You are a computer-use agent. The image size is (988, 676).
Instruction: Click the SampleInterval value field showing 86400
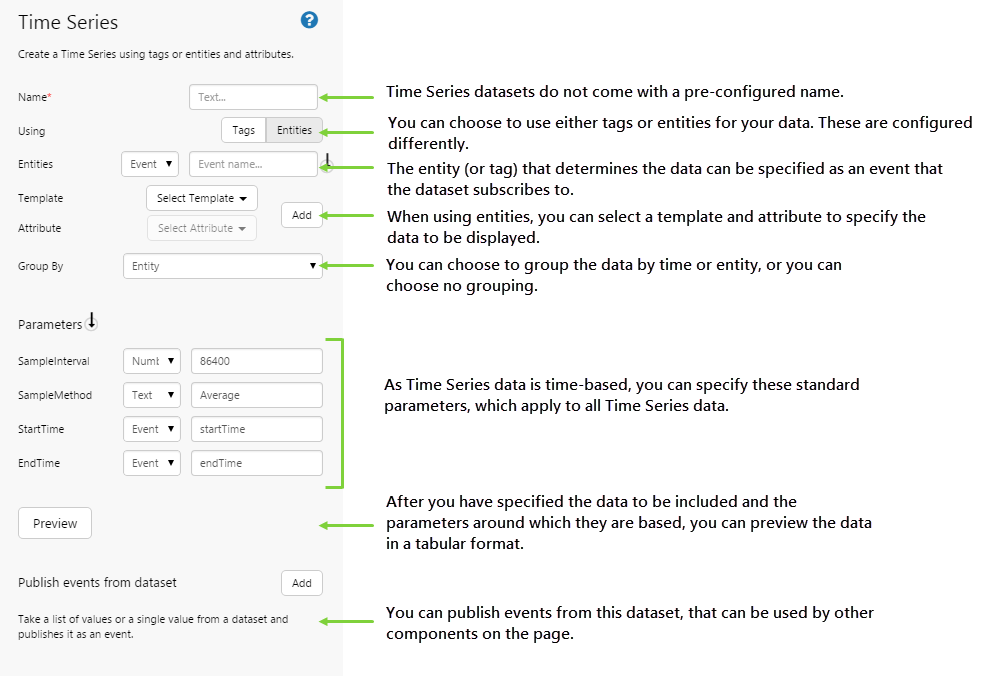[x=257, y=361]
